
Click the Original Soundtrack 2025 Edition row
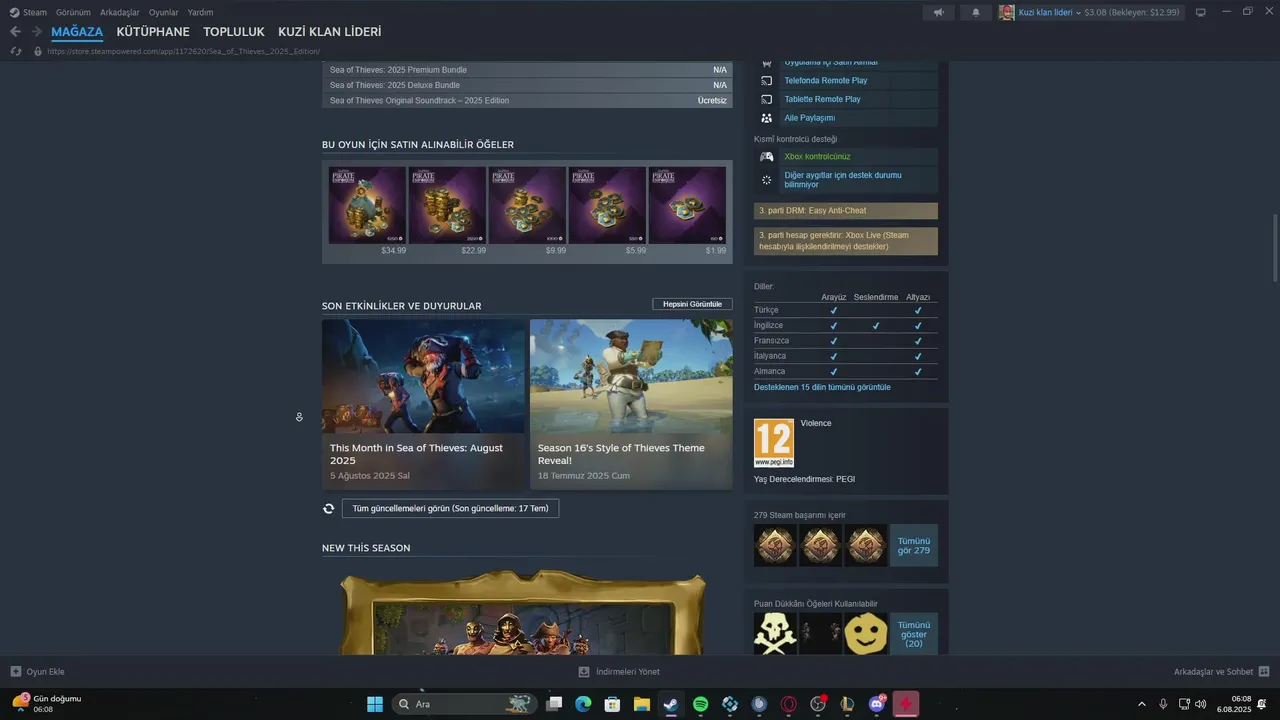[x=527, y=101]
